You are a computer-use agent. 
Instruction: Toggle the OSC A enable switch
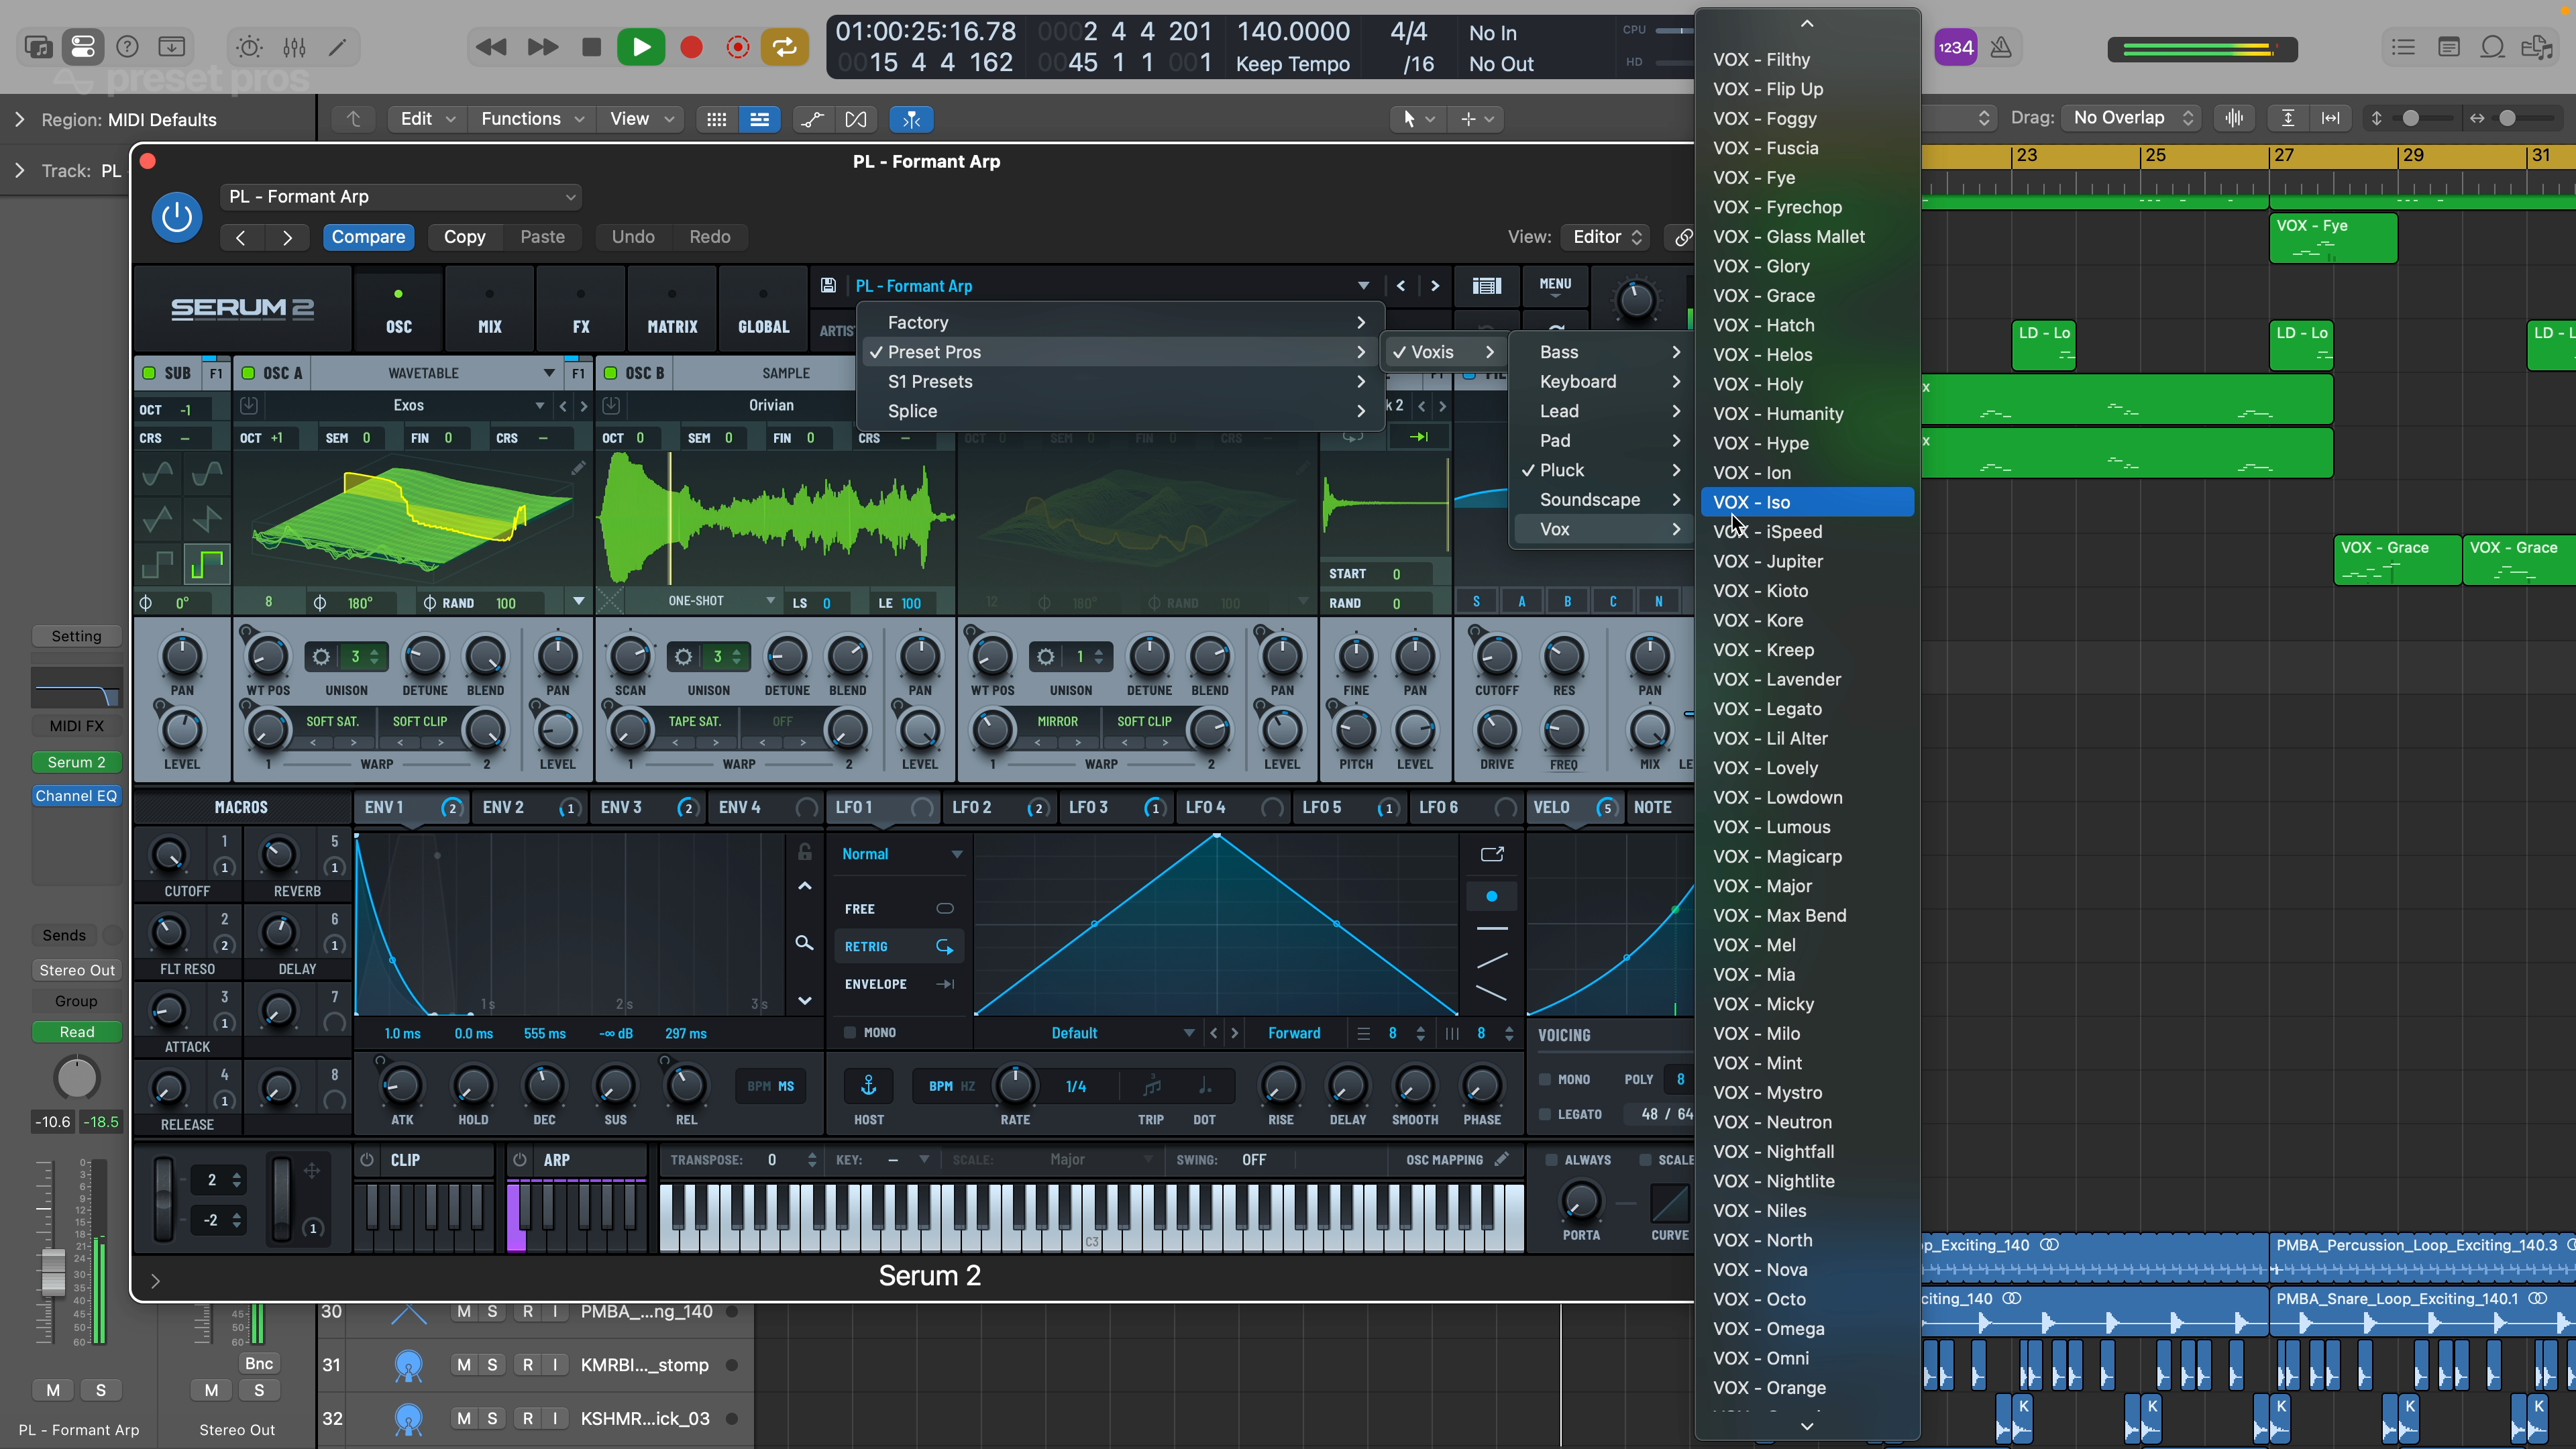tap(248, 373)
